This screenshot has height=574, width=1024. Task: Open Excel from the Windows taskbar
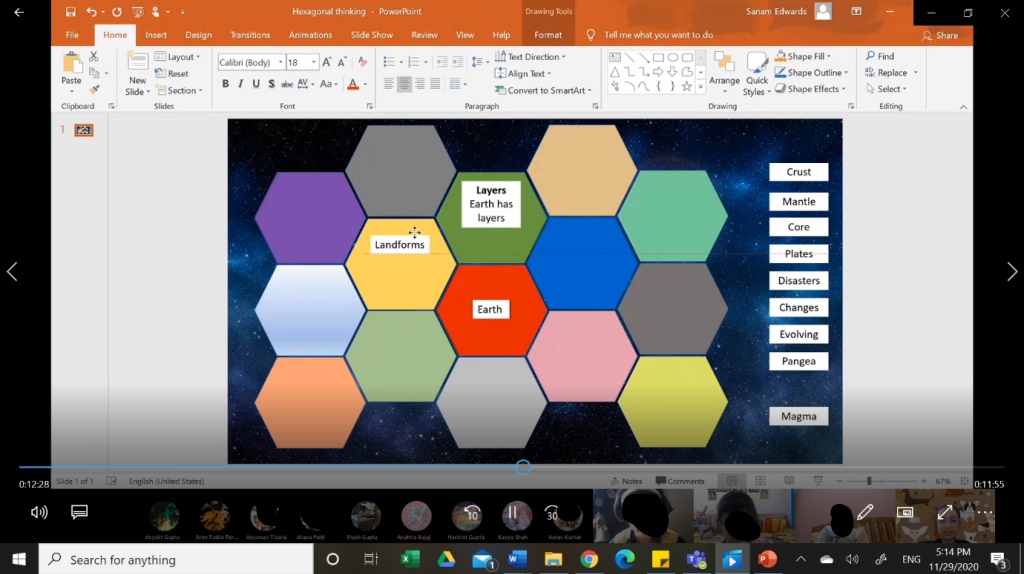coord(410,559)
